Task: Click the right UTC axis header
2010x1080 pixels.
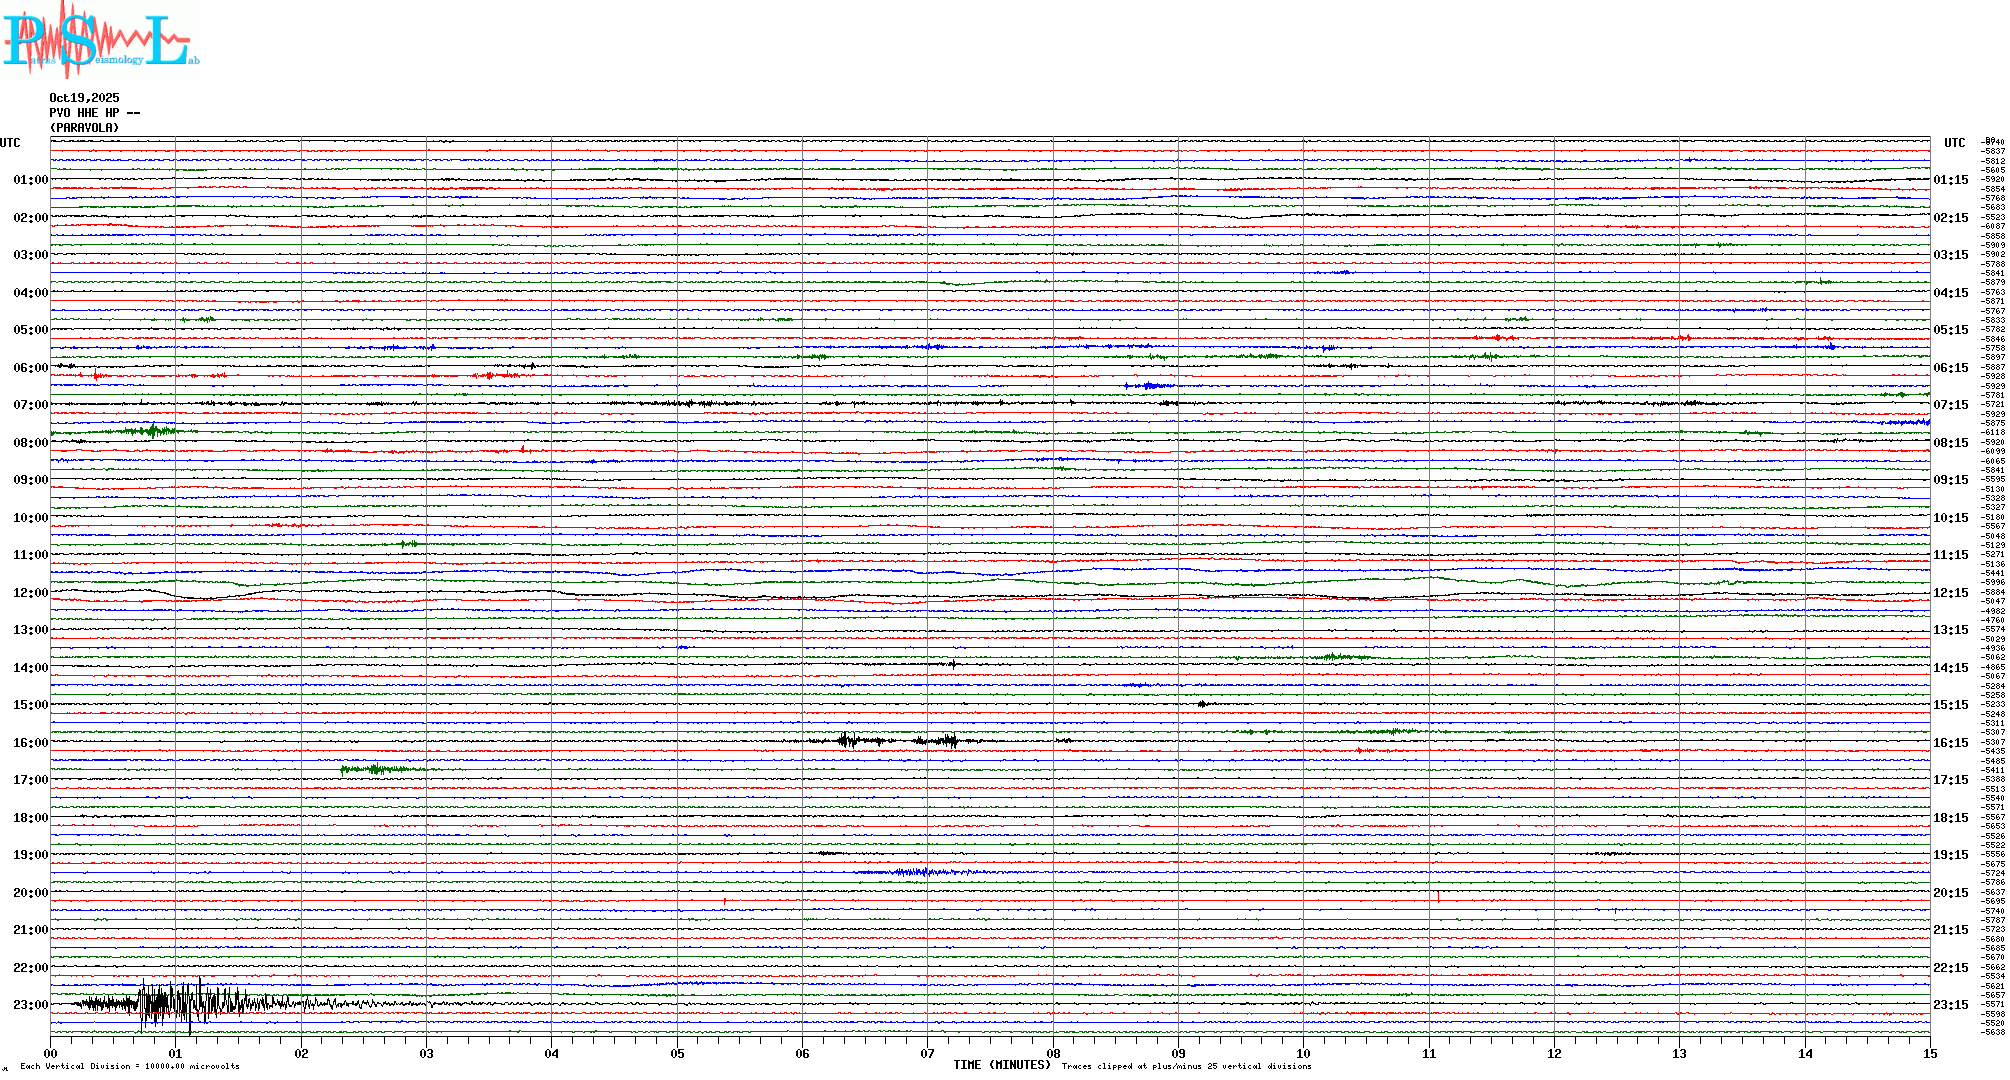Action: (x=1954, y=143)
